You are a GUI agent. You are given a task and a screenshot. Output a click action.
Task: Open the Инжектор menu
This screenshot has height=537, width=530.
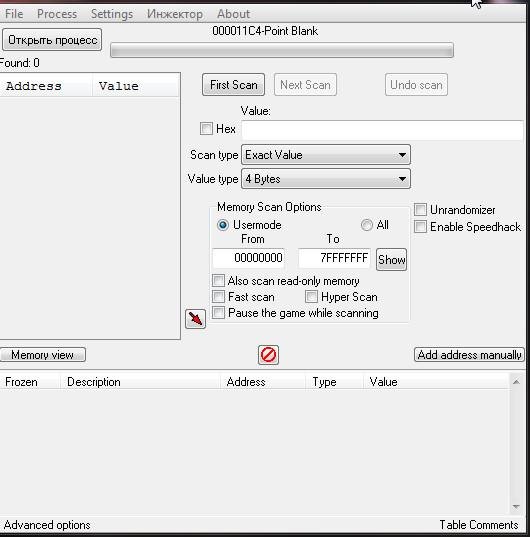pyautogui.click(x=175, y=14)
